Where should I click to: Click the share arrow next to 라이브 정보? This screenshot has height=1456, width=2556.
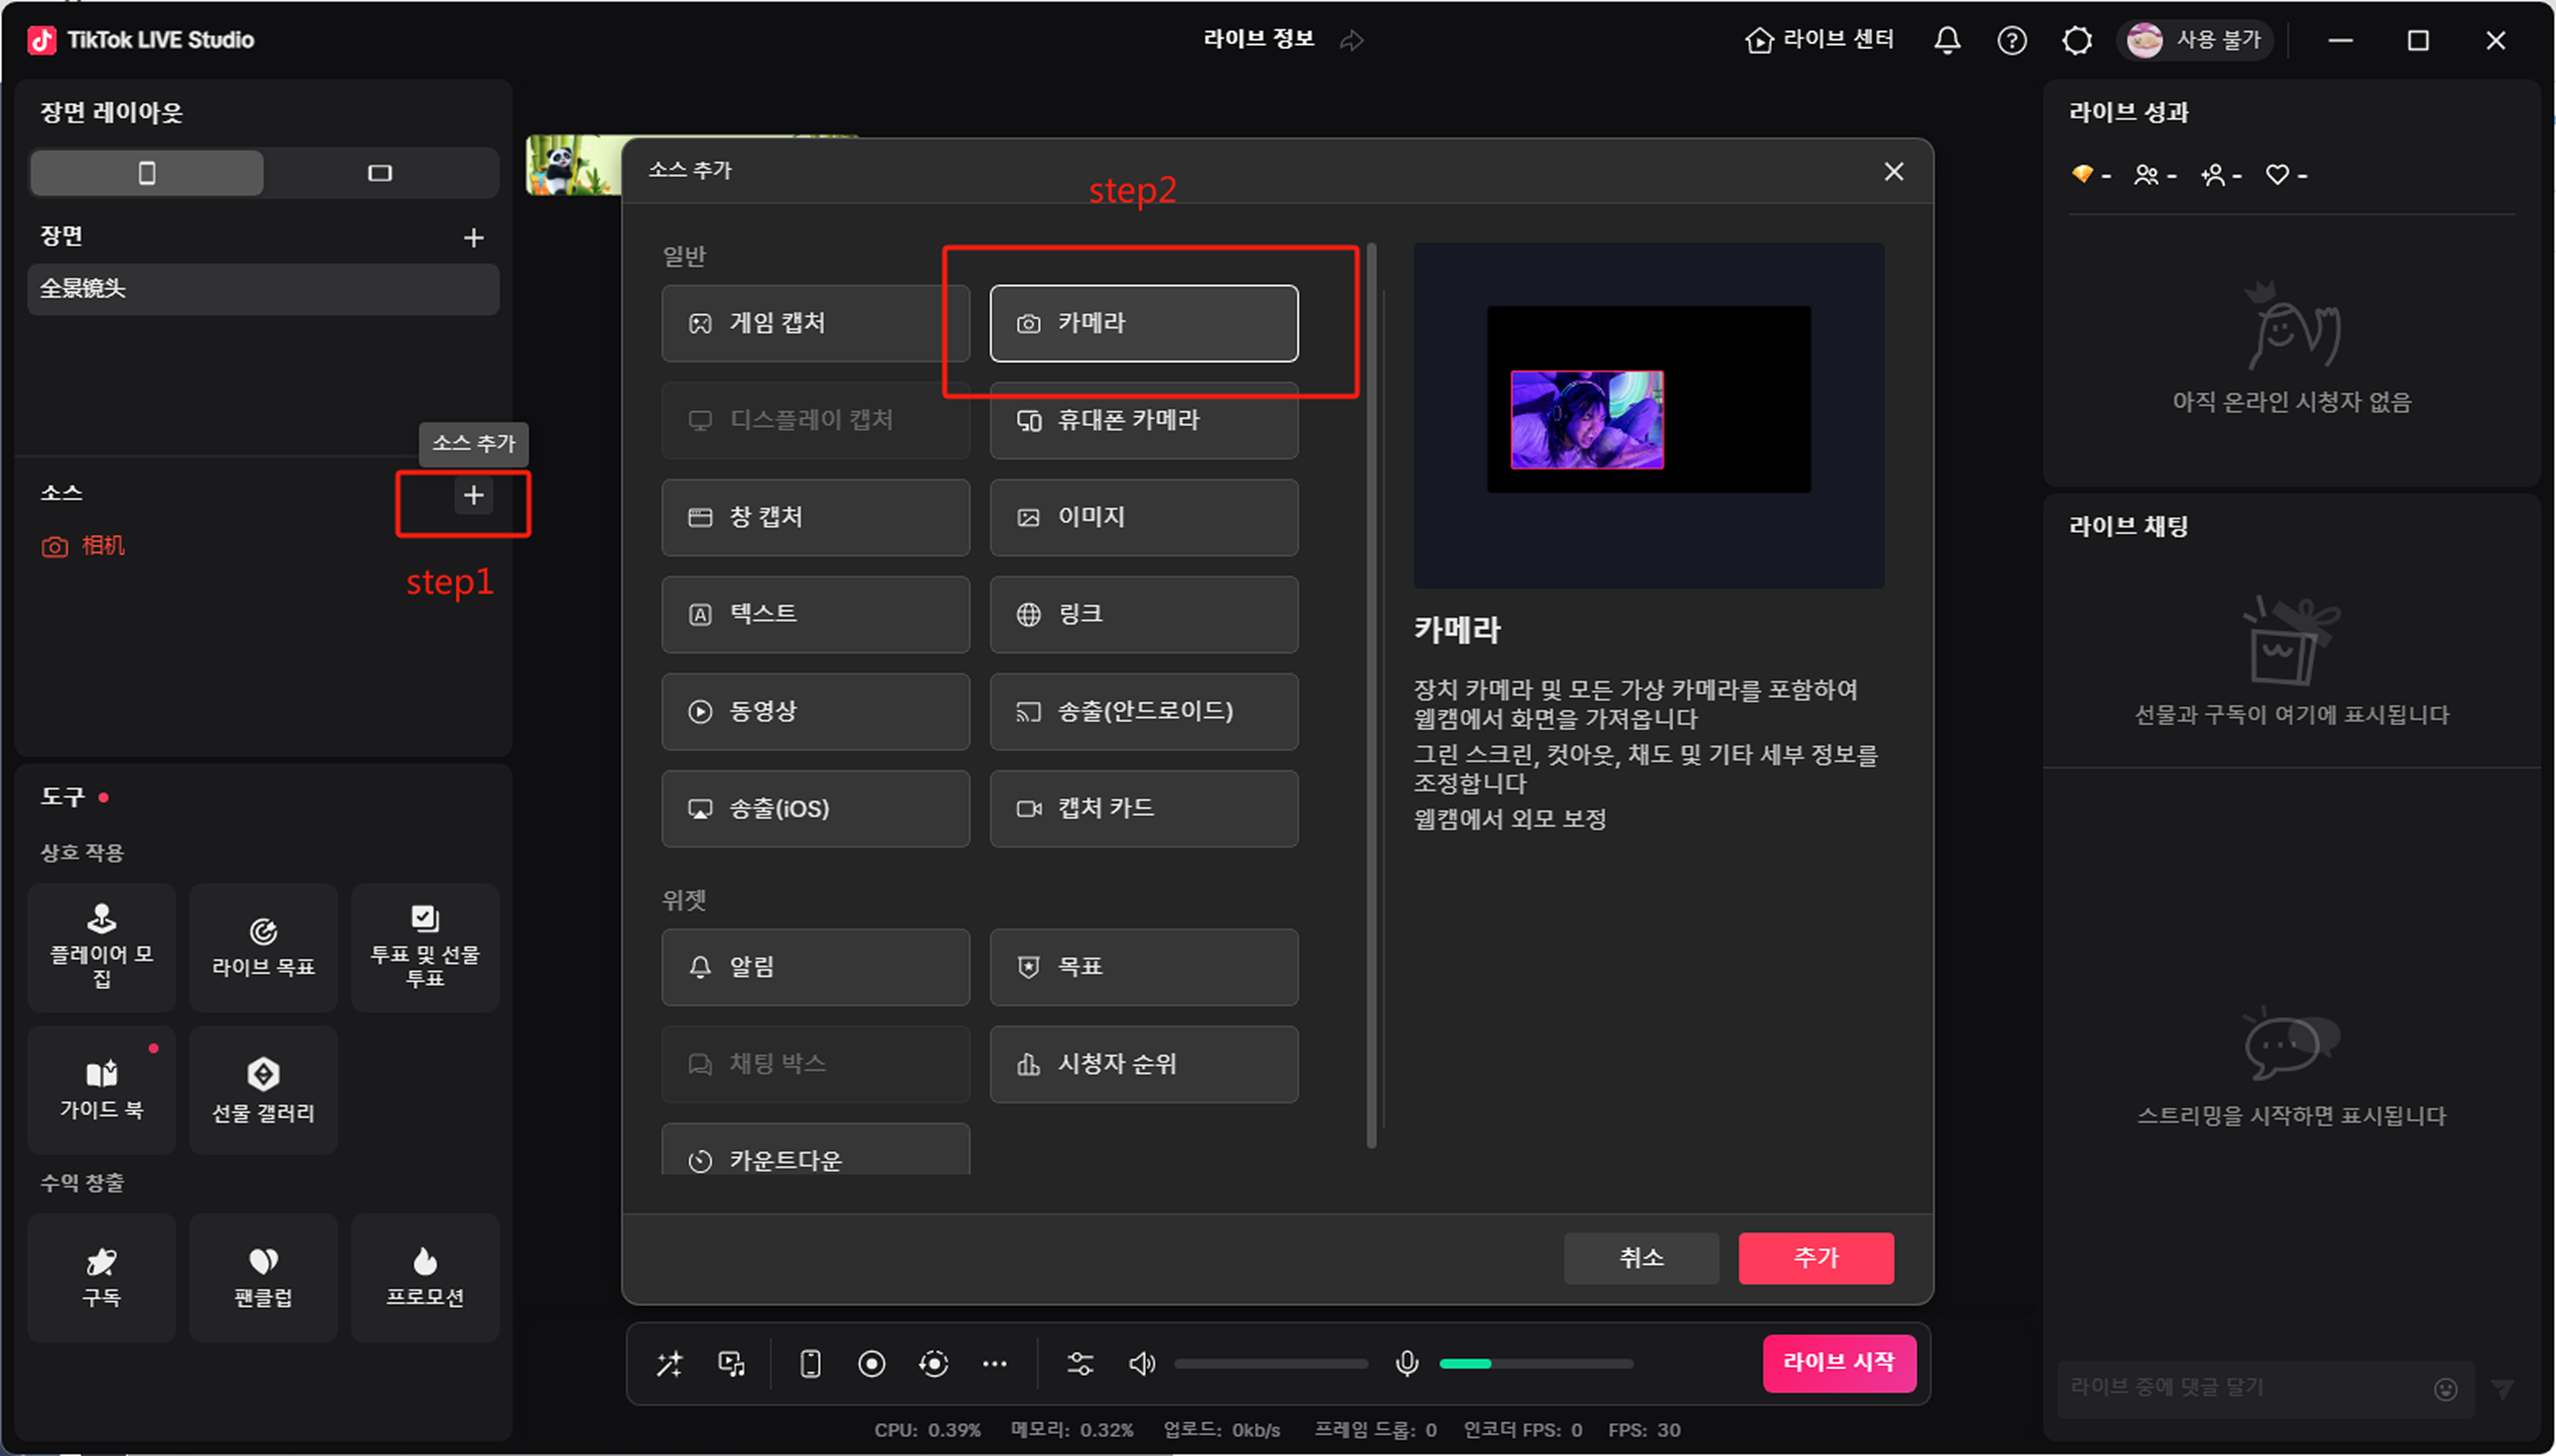point(1351,40)
